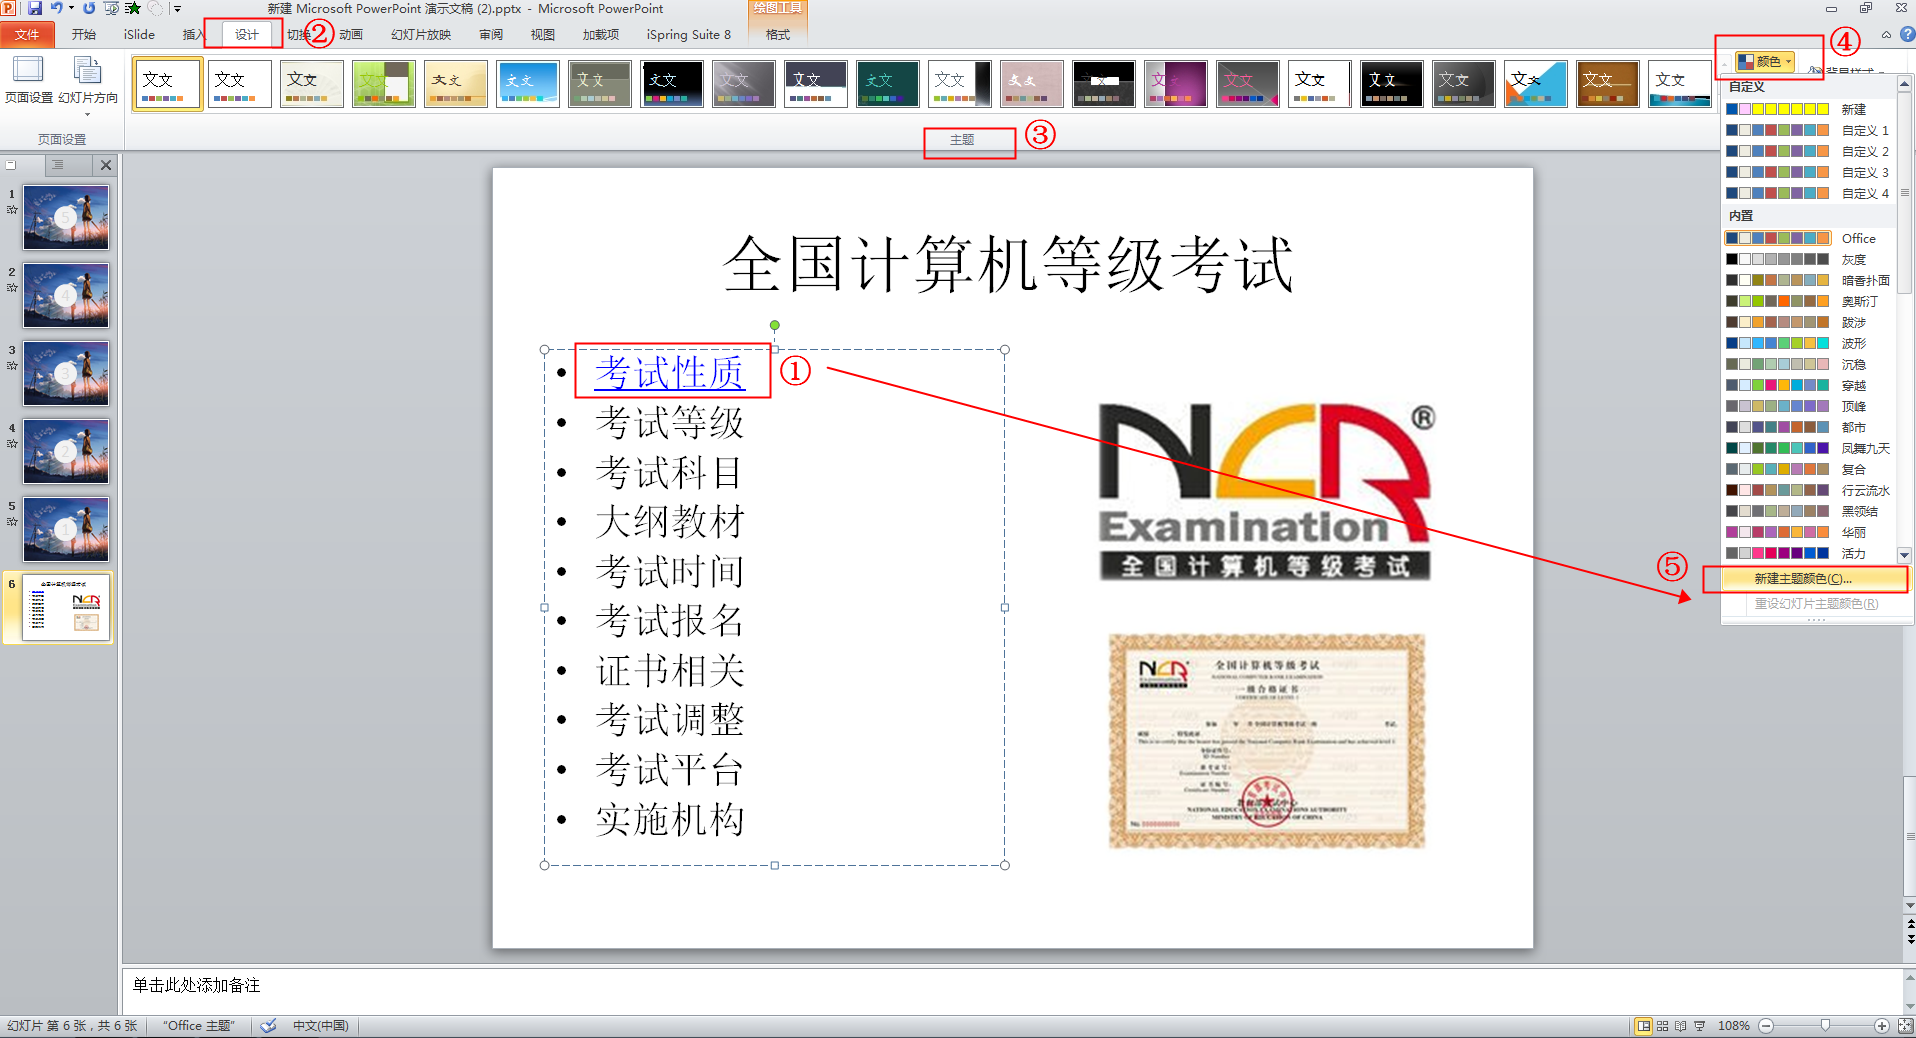Viewport: 1916px width, 1038px height.
Task: Open the iSpring Suite 8 tab
Action: (688, 34)
